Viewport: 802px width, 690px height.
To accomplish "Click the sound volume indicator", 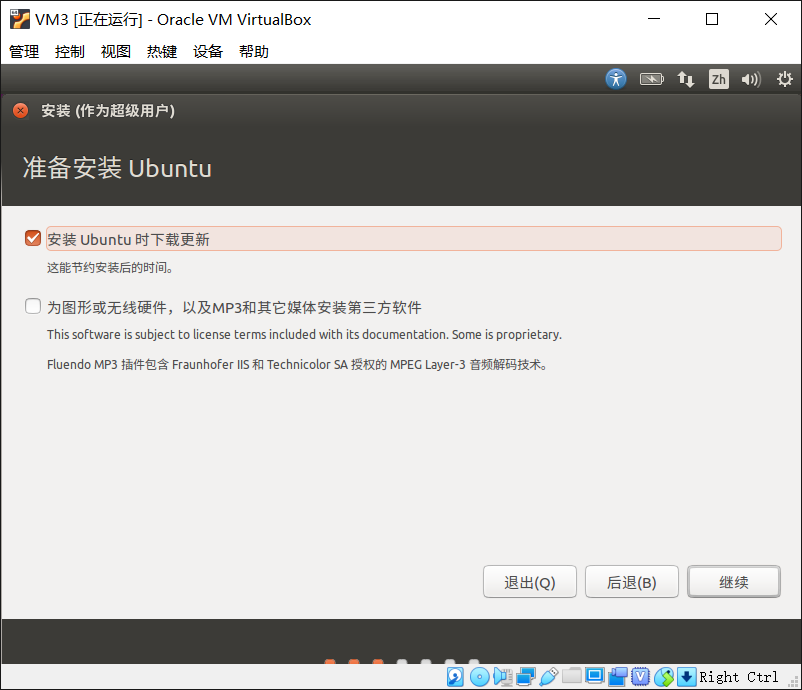I will (751, 79).
